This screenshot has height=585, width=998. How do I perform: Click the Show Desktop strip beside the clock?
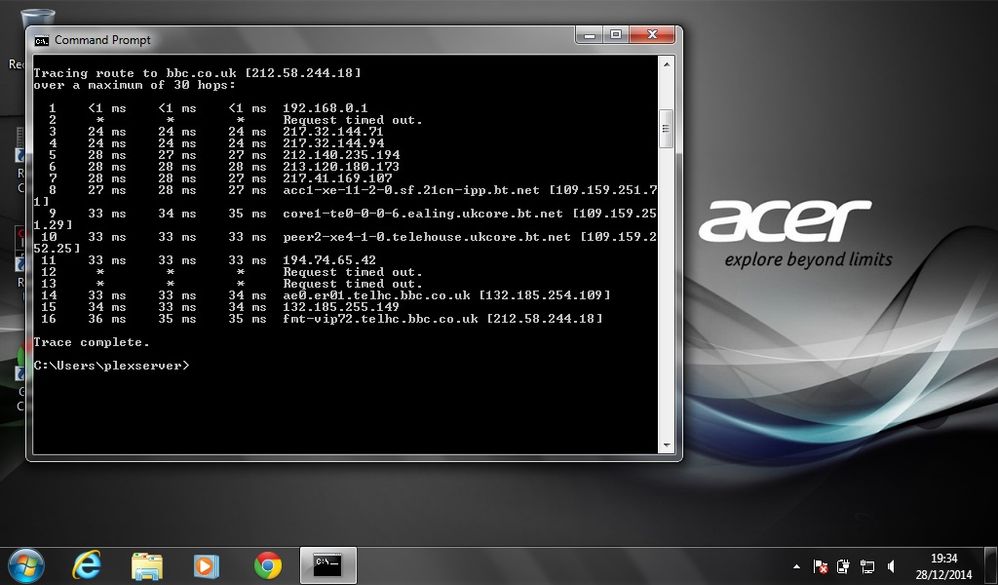[990, 565]
